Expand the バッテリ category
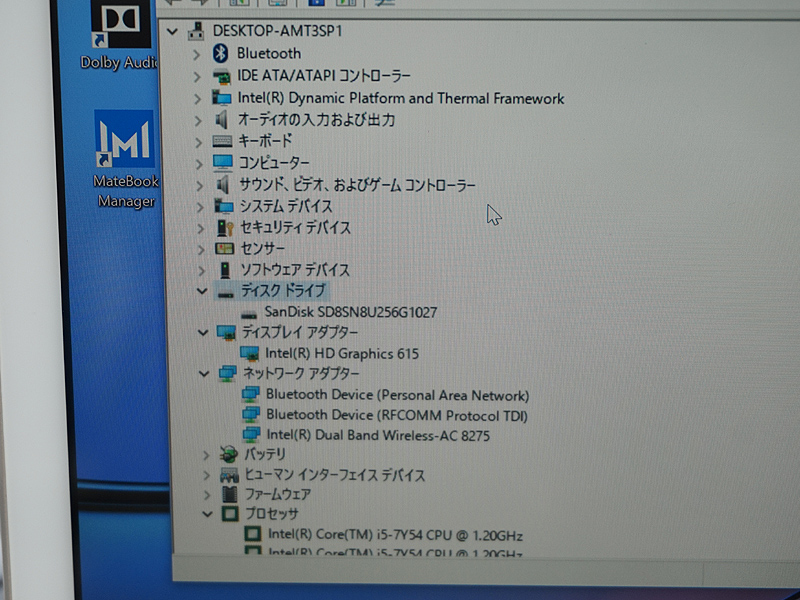Viewport: 800px width, 600px height. [x=206, y=455]
